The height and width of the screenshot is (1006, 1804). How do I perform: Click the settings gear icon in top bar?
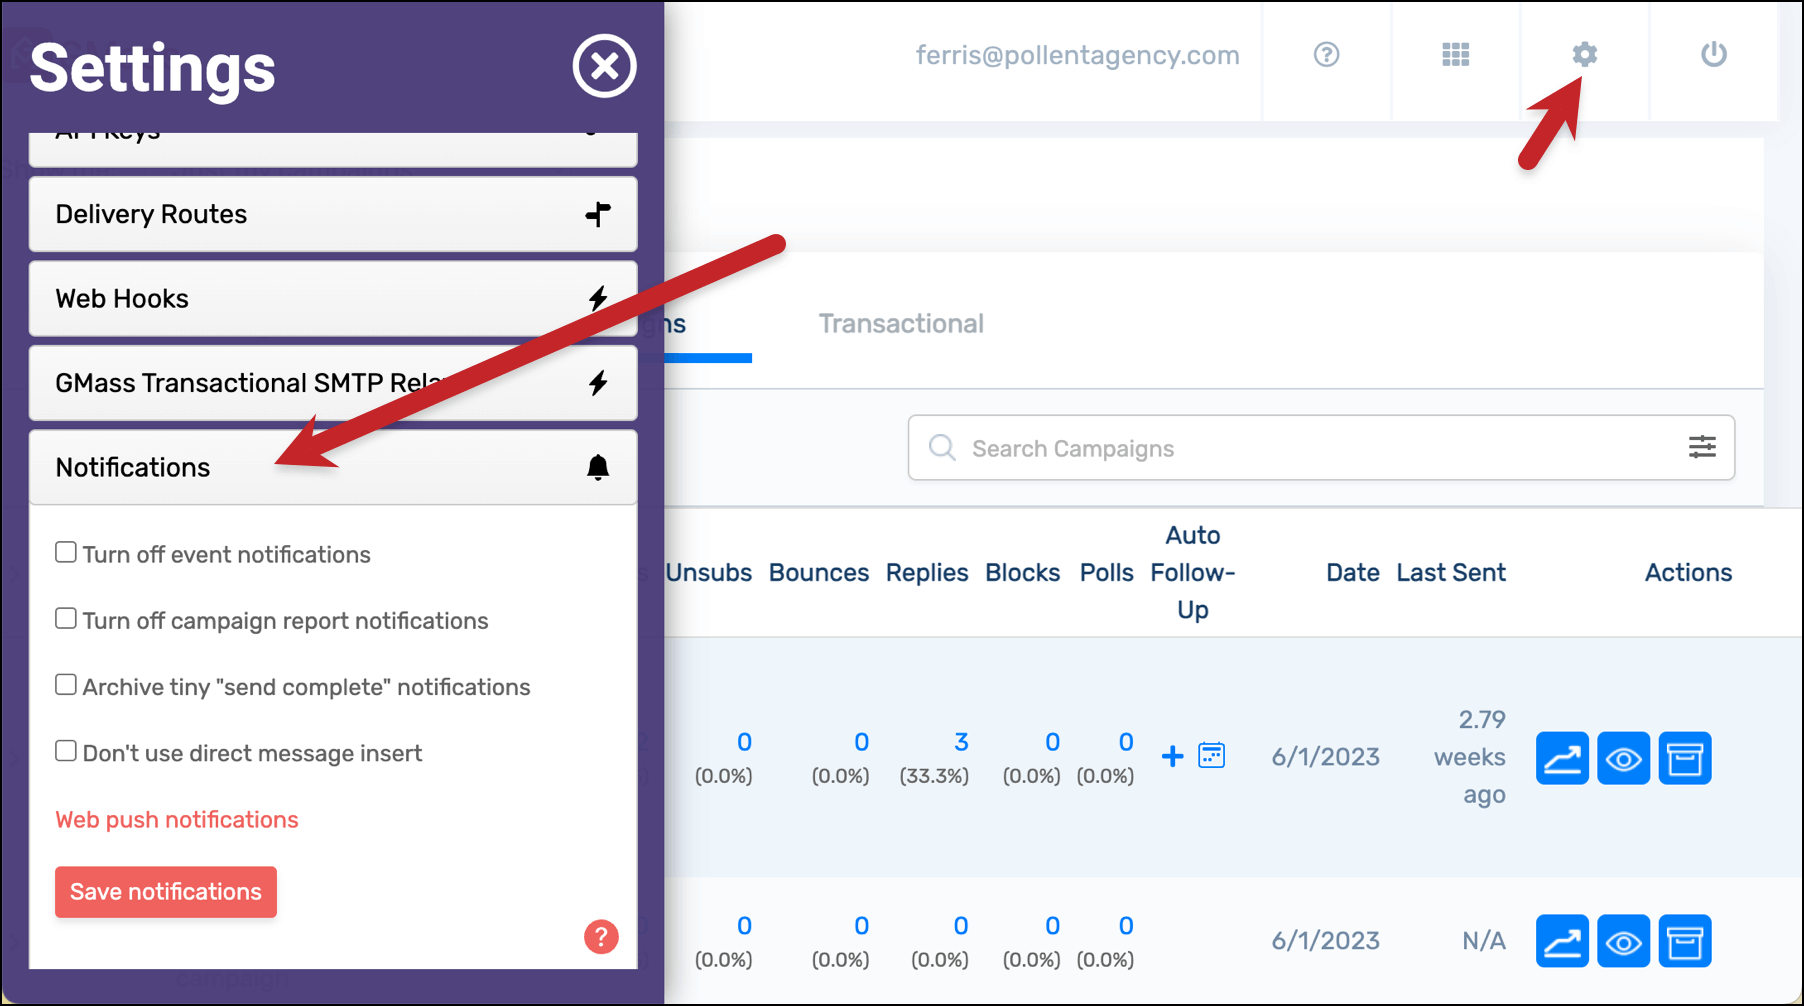point(1584,55)
